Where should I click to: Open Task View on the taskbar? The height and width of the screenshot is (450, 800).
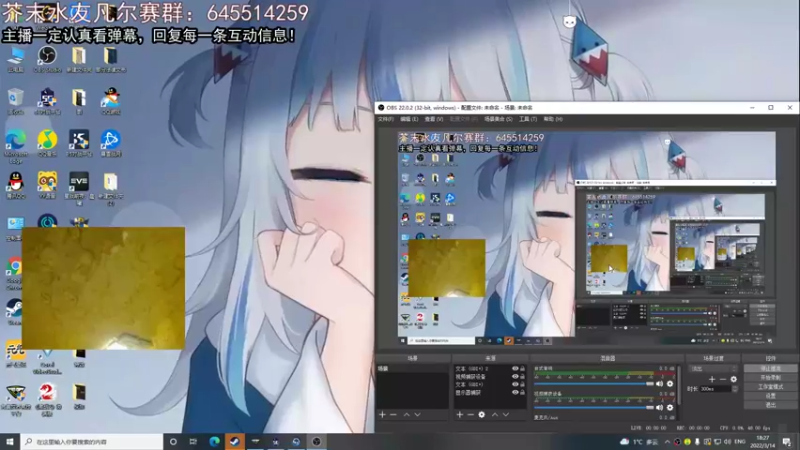pos(193,442)
